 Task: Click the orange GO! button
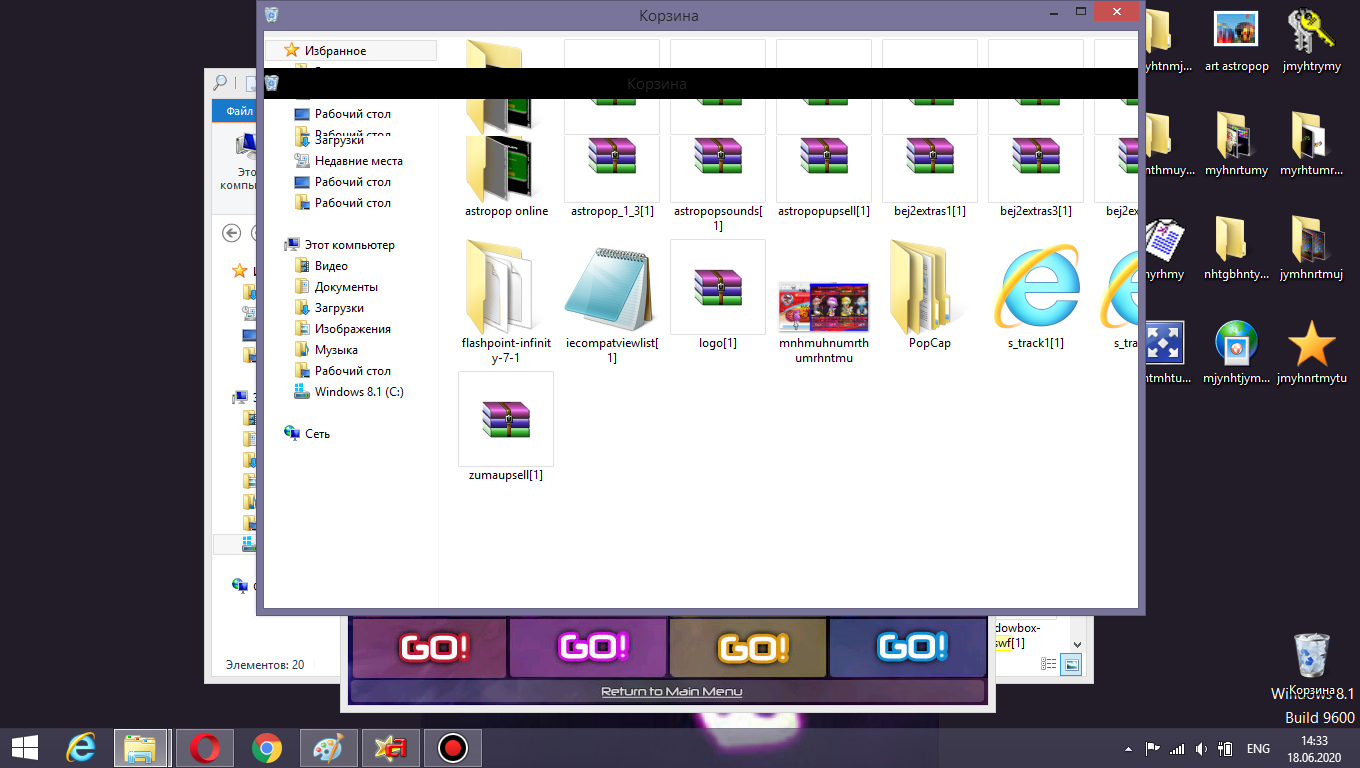pos(748,647)
